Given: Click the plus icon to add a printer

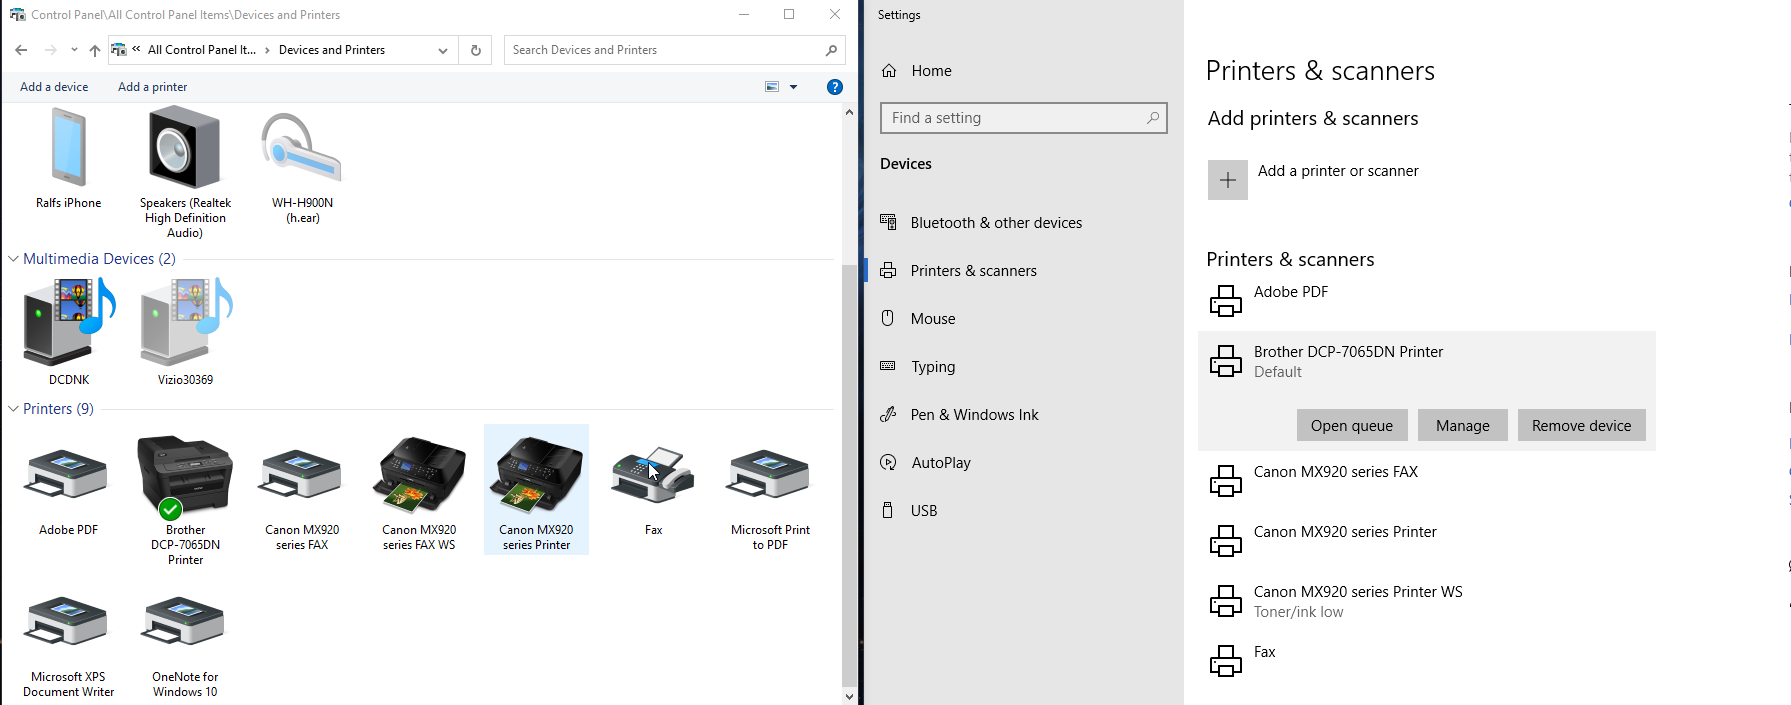Looking at the screenshot, I should 1228,180.
